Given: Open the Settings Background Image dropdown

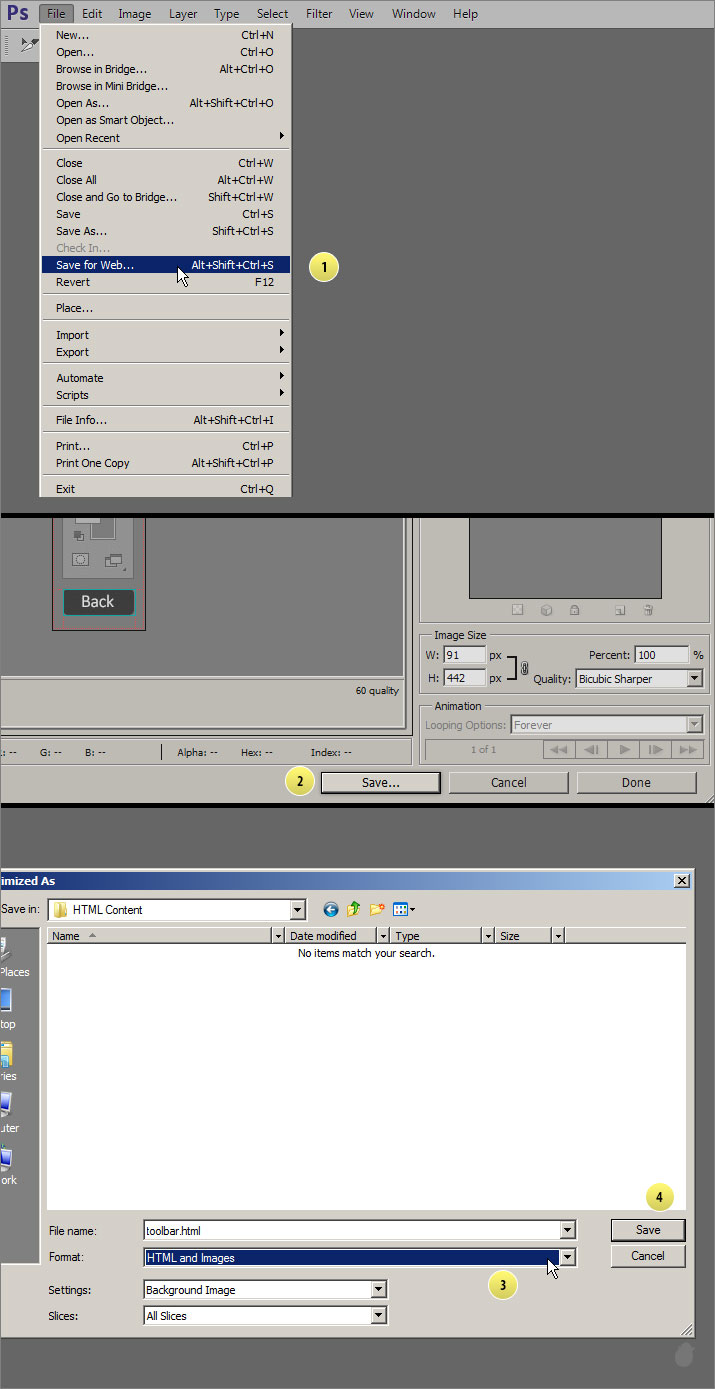Looking at the screenshot, I should pyautogui.click(x=378, y=1290).
